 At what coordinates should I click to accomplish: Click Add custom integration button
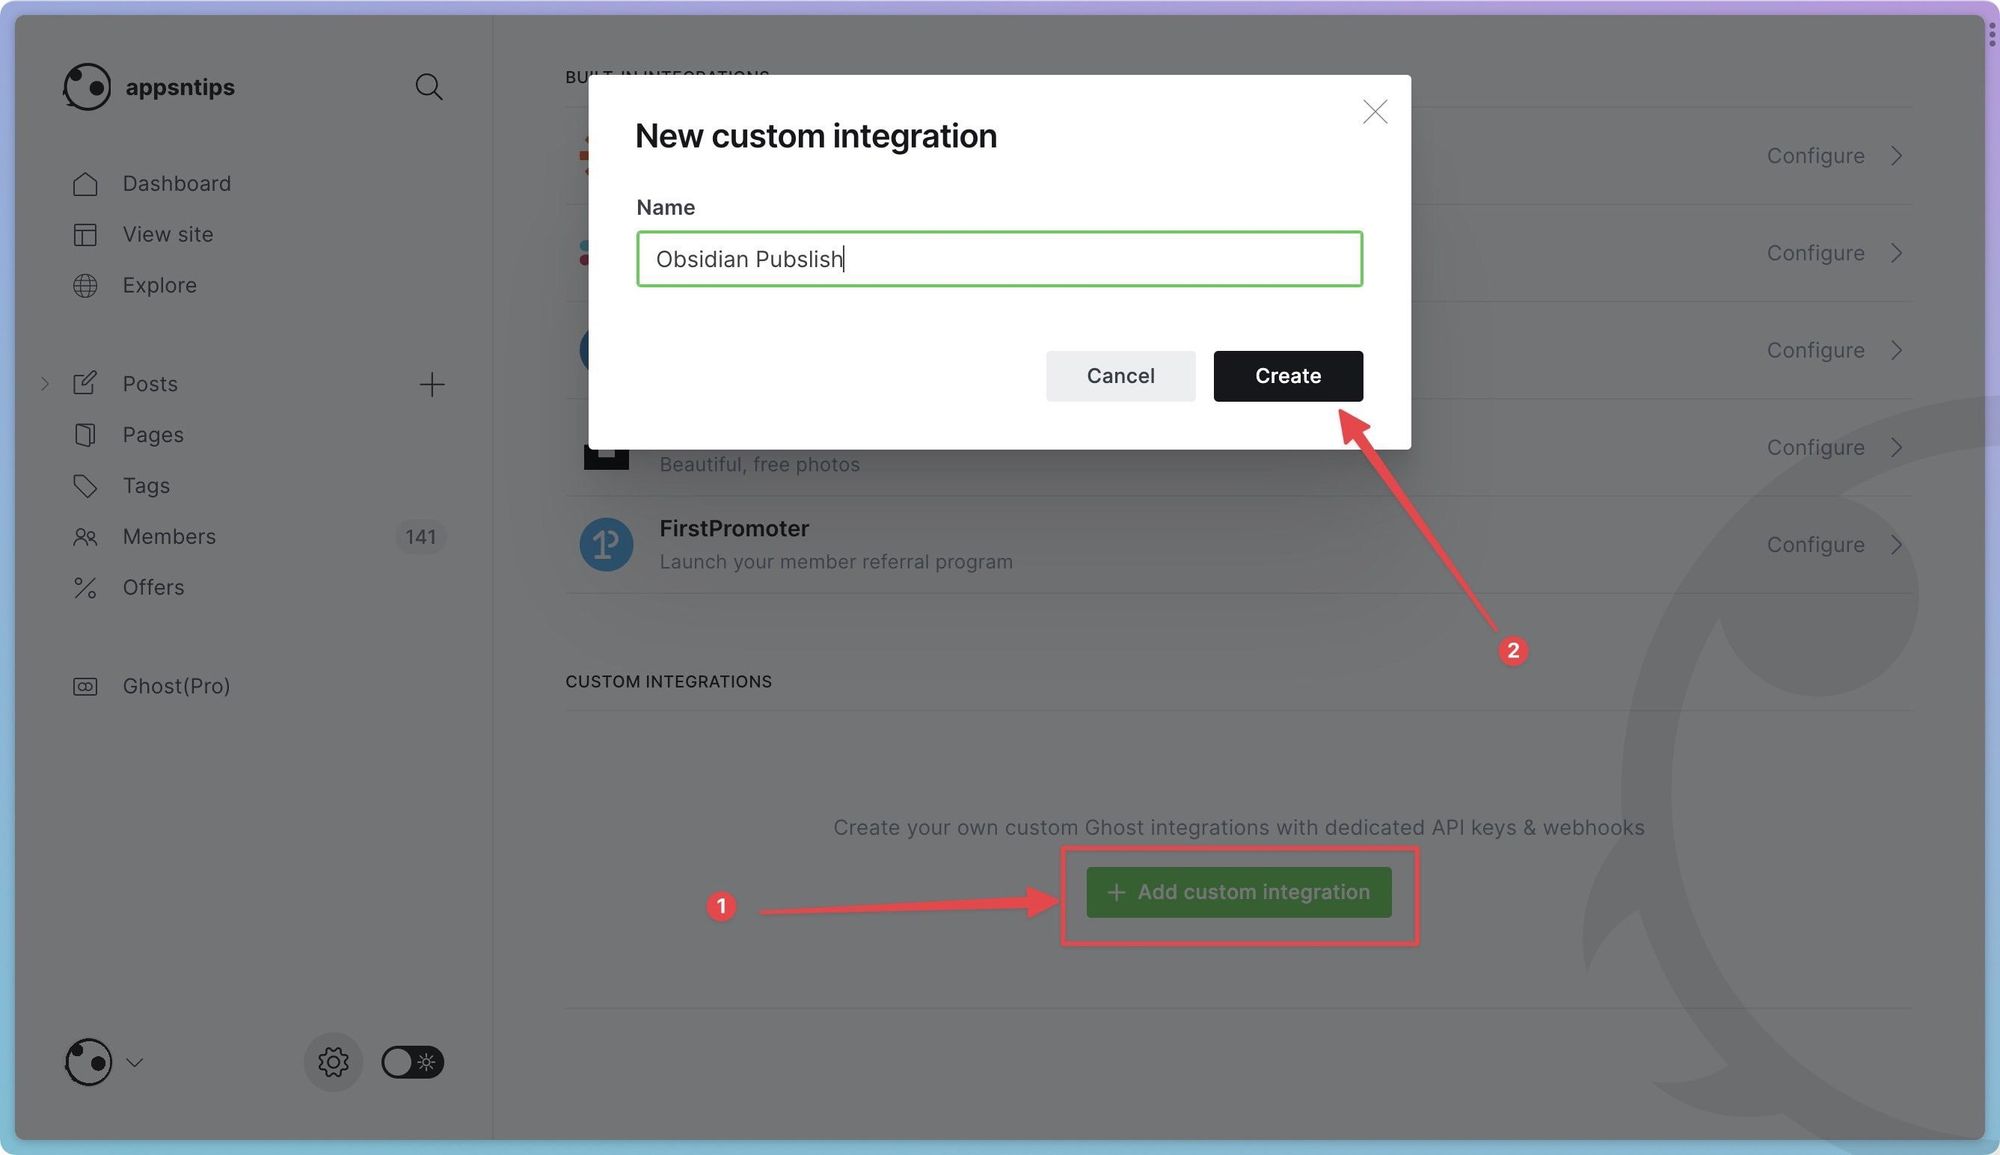1238,892
